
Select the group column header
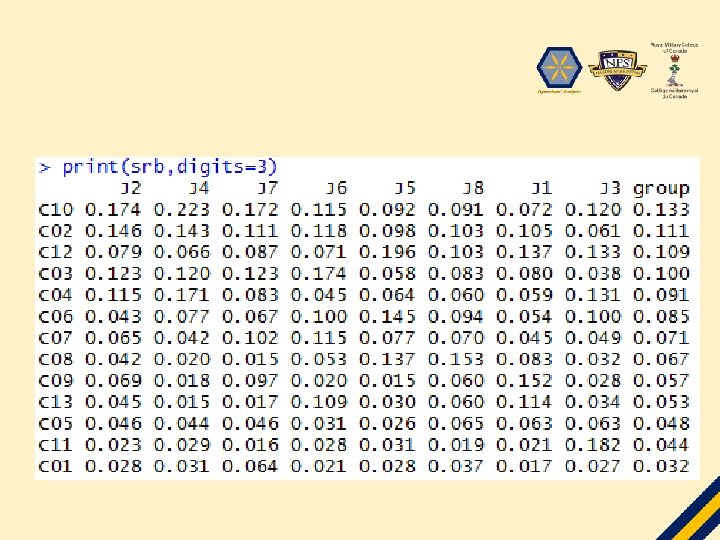(661, 189)
